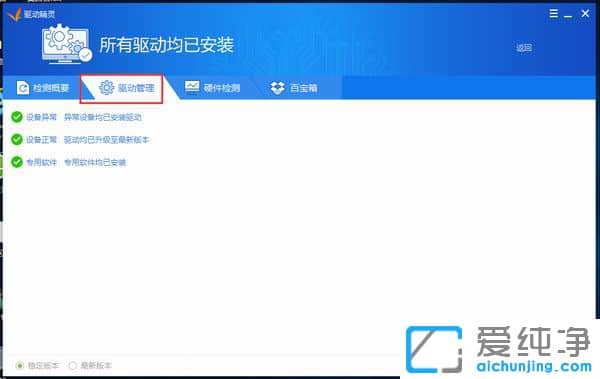The height and width of the screenshot is (379, 600).
Task: Open the hamburger main menu icon
Action: 553,14
